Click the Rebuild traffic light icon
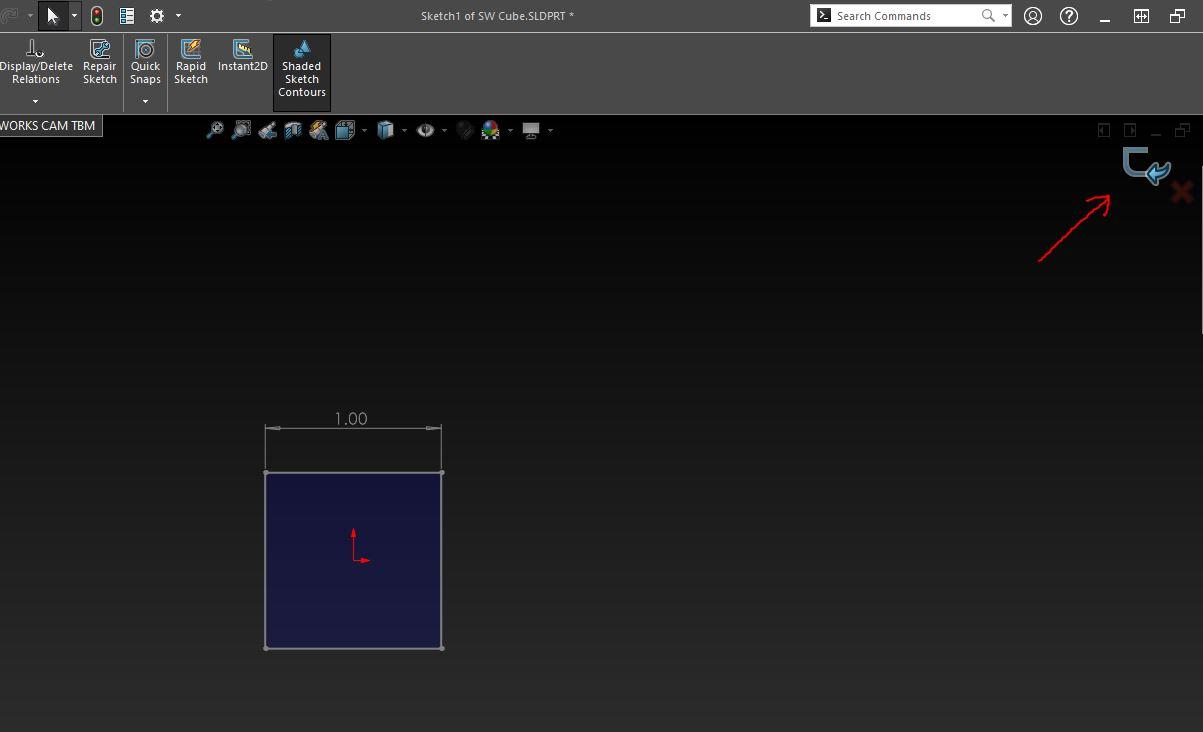The height and width of the screenshot is (732, 1203). 97,16
